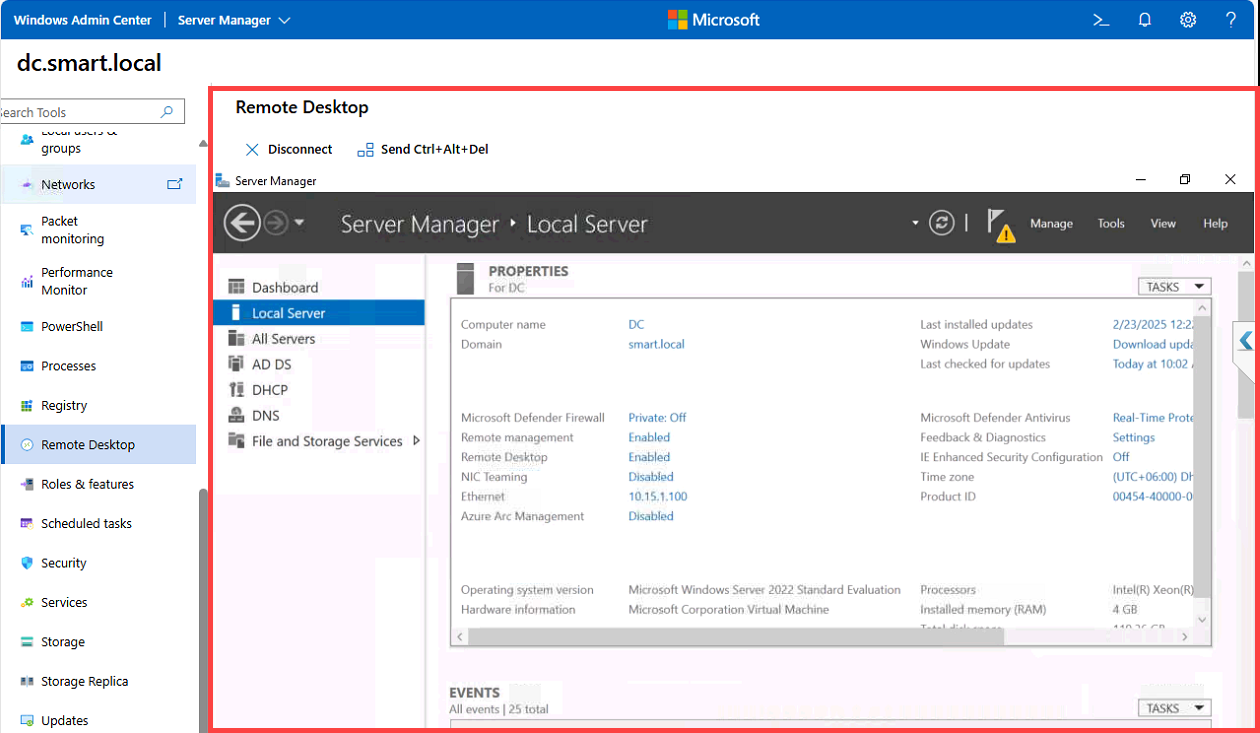Click the Microsoft logo
The image size is (1260, 733).
(714, 20)
